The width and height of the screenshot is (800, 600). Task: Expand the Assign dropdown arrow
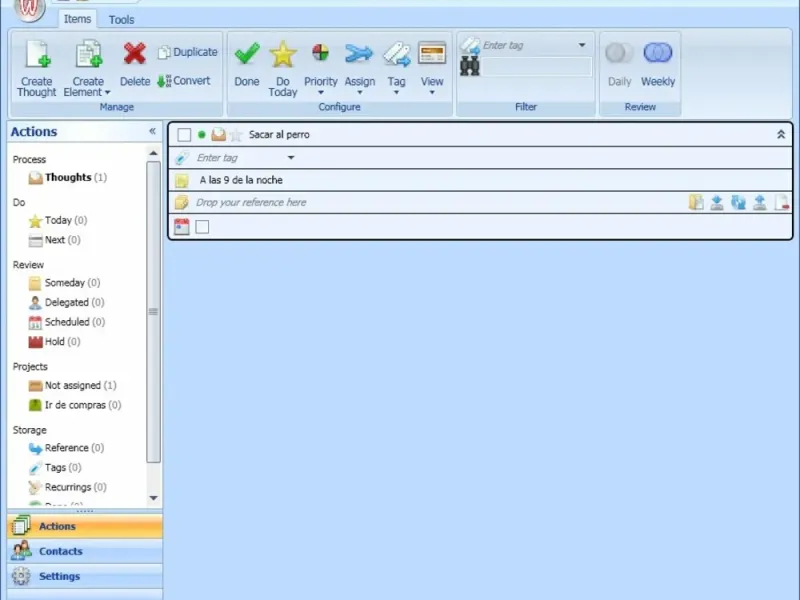click(x=359, y=93)
